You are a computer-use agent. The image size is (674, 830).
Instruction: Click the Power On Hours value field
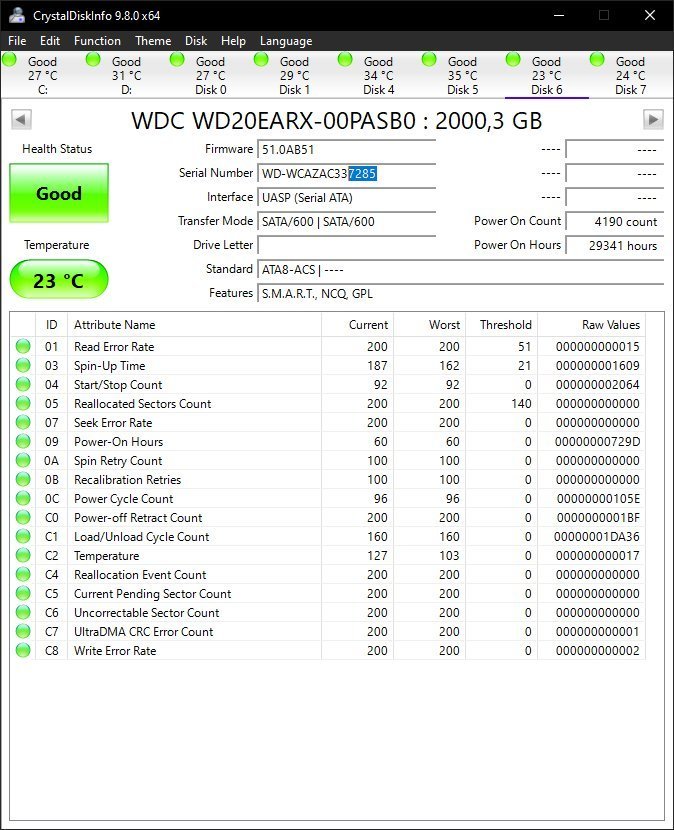click(614, 245)
